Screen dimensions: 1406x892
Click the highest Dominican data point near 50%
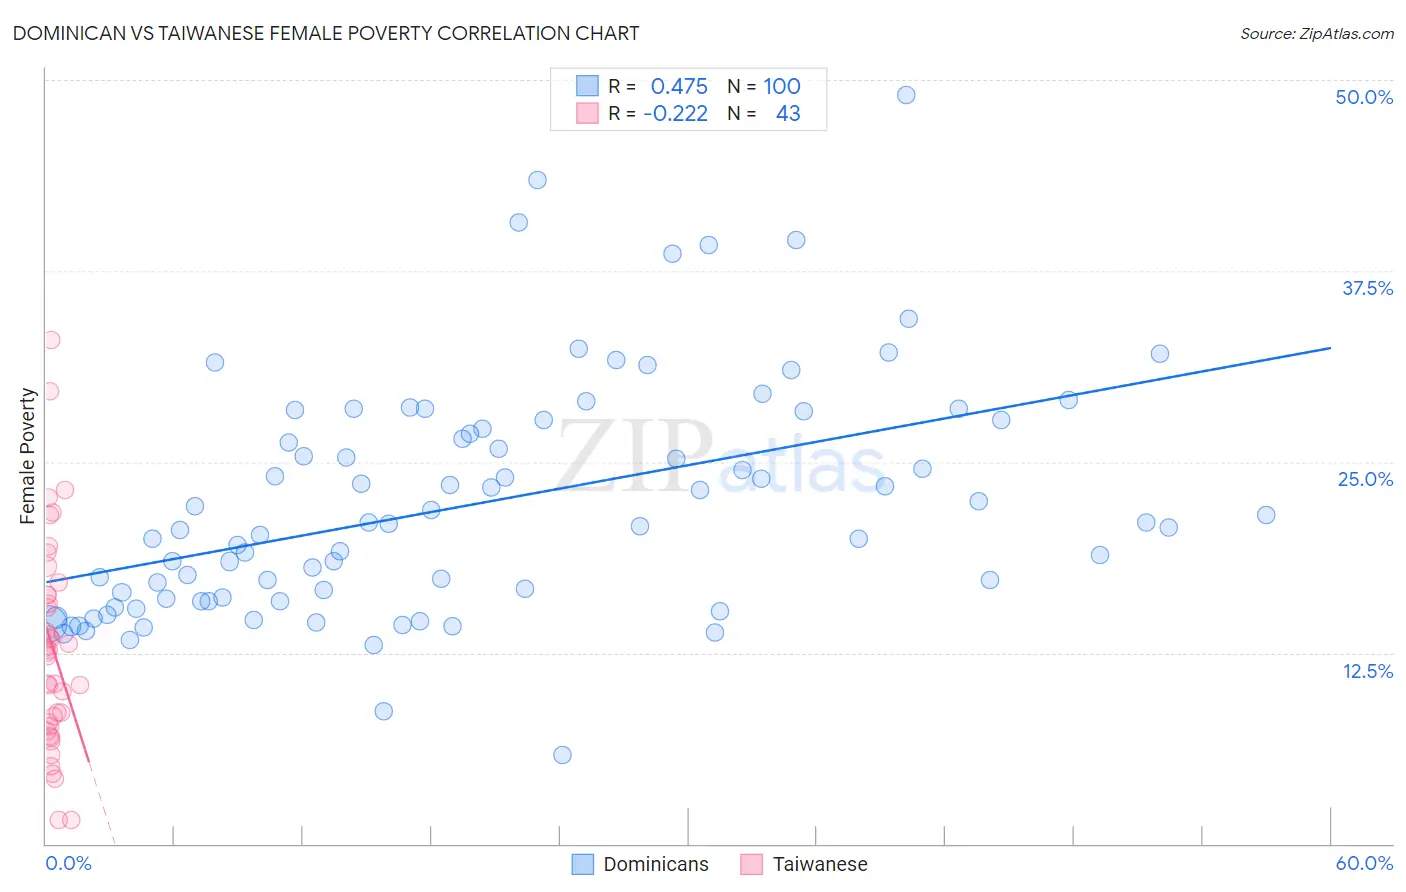[x=906, y=95]
